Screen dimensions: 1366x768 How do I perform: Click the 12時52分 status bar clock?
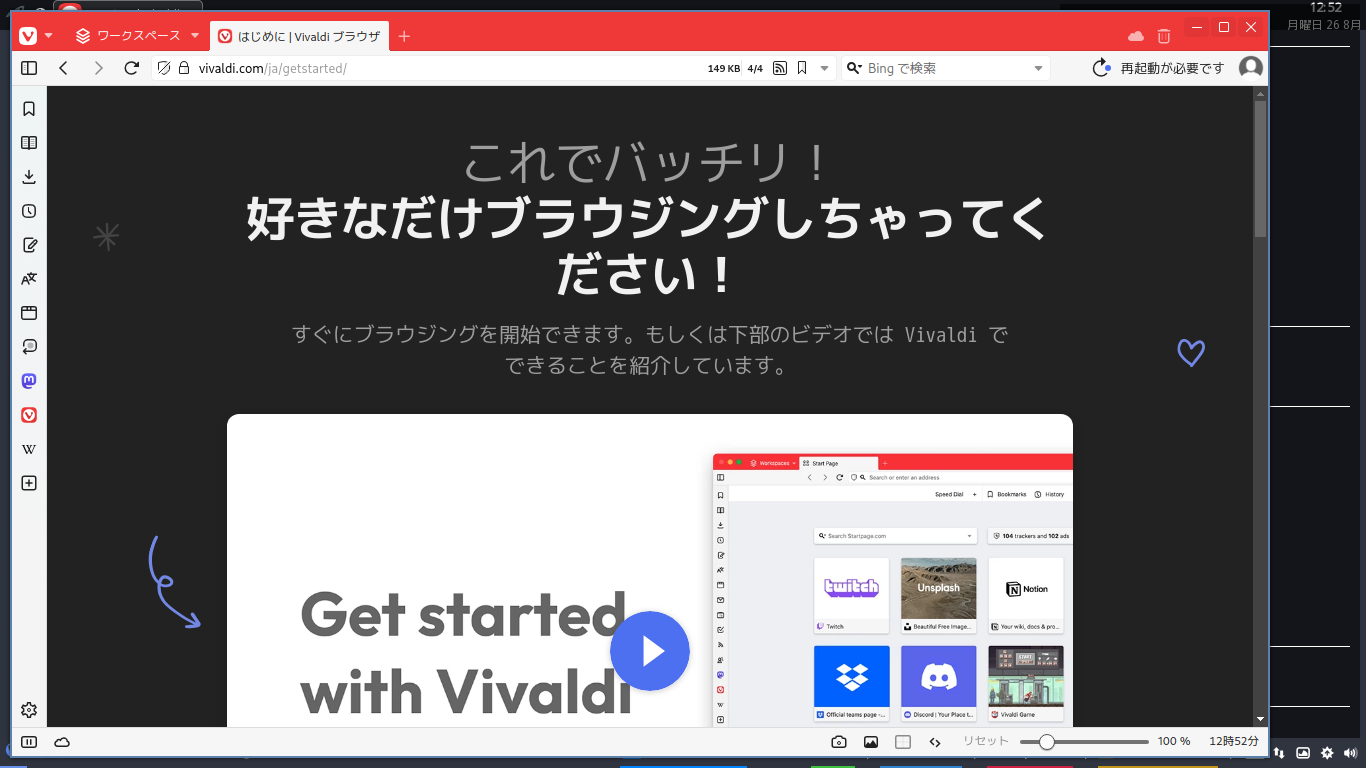click(x=1234, y=742)
